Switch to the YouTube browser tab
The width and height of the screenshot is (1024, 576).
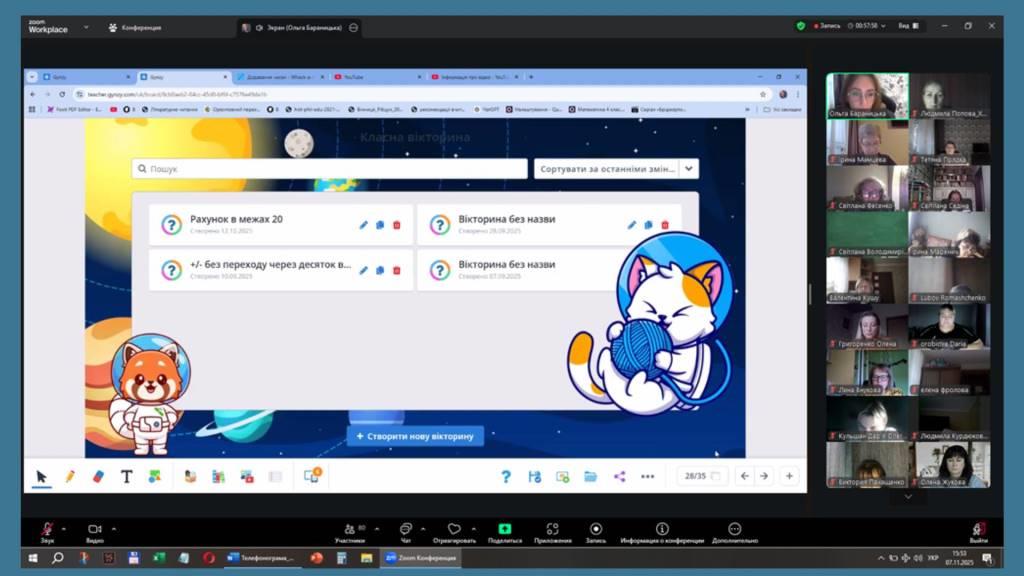pyautogui.click(x=375, y=77)
